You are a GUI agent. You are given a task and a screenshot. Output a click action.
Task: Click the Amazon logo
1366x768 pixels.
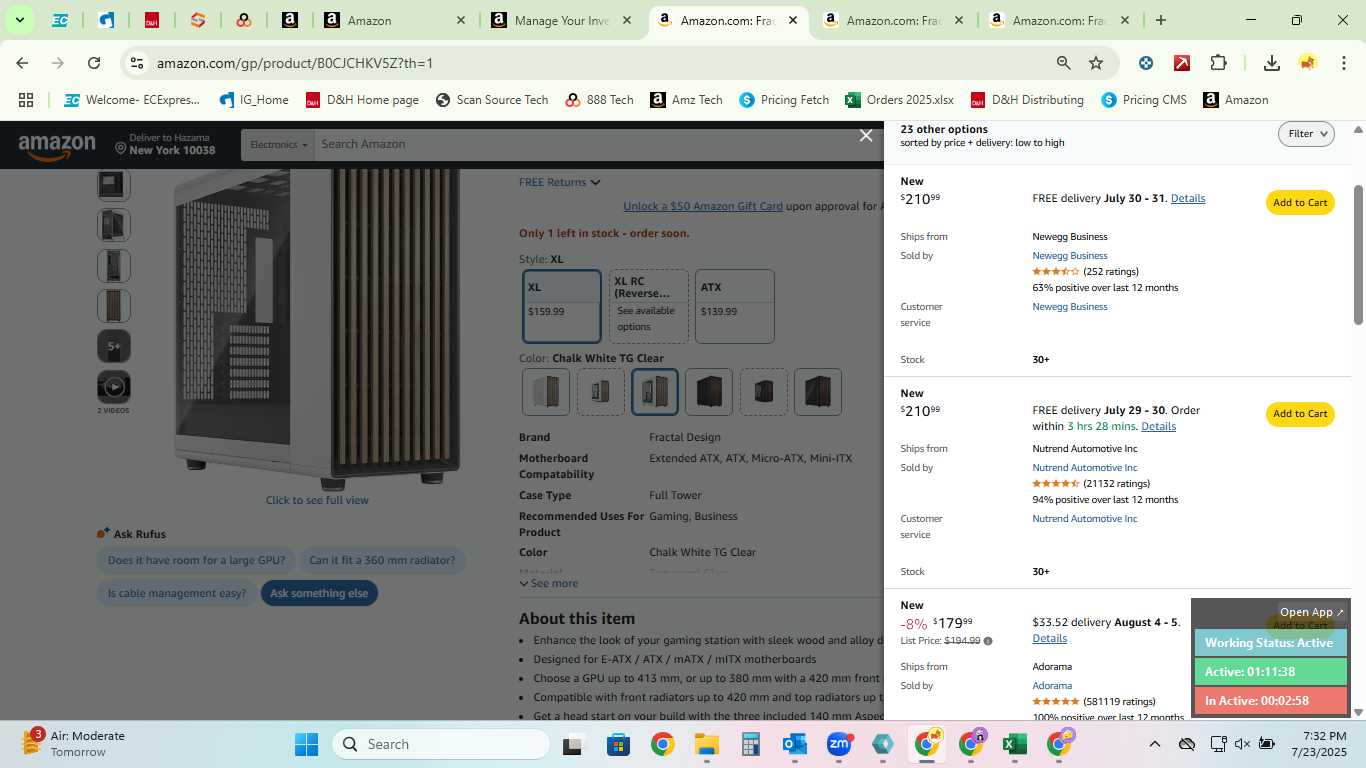point(57,146)
